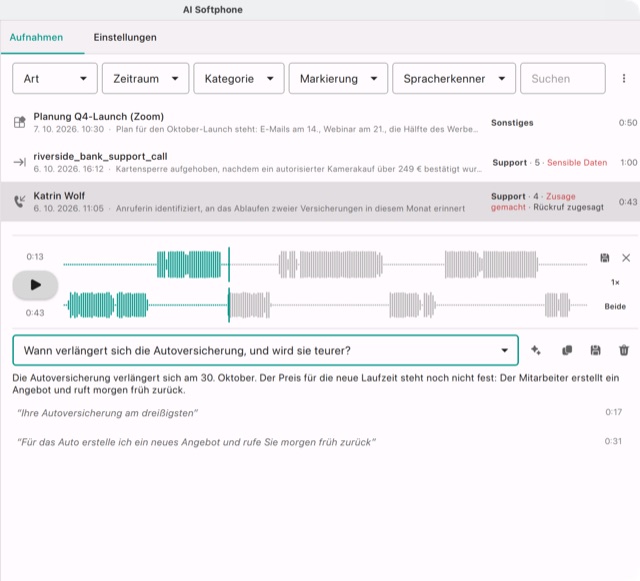Click the Zoom meeting icon of Planung Q4-Launch
The height and width of the screenshot is (581, 640).
pyautogui.click(x=20, y=122)
